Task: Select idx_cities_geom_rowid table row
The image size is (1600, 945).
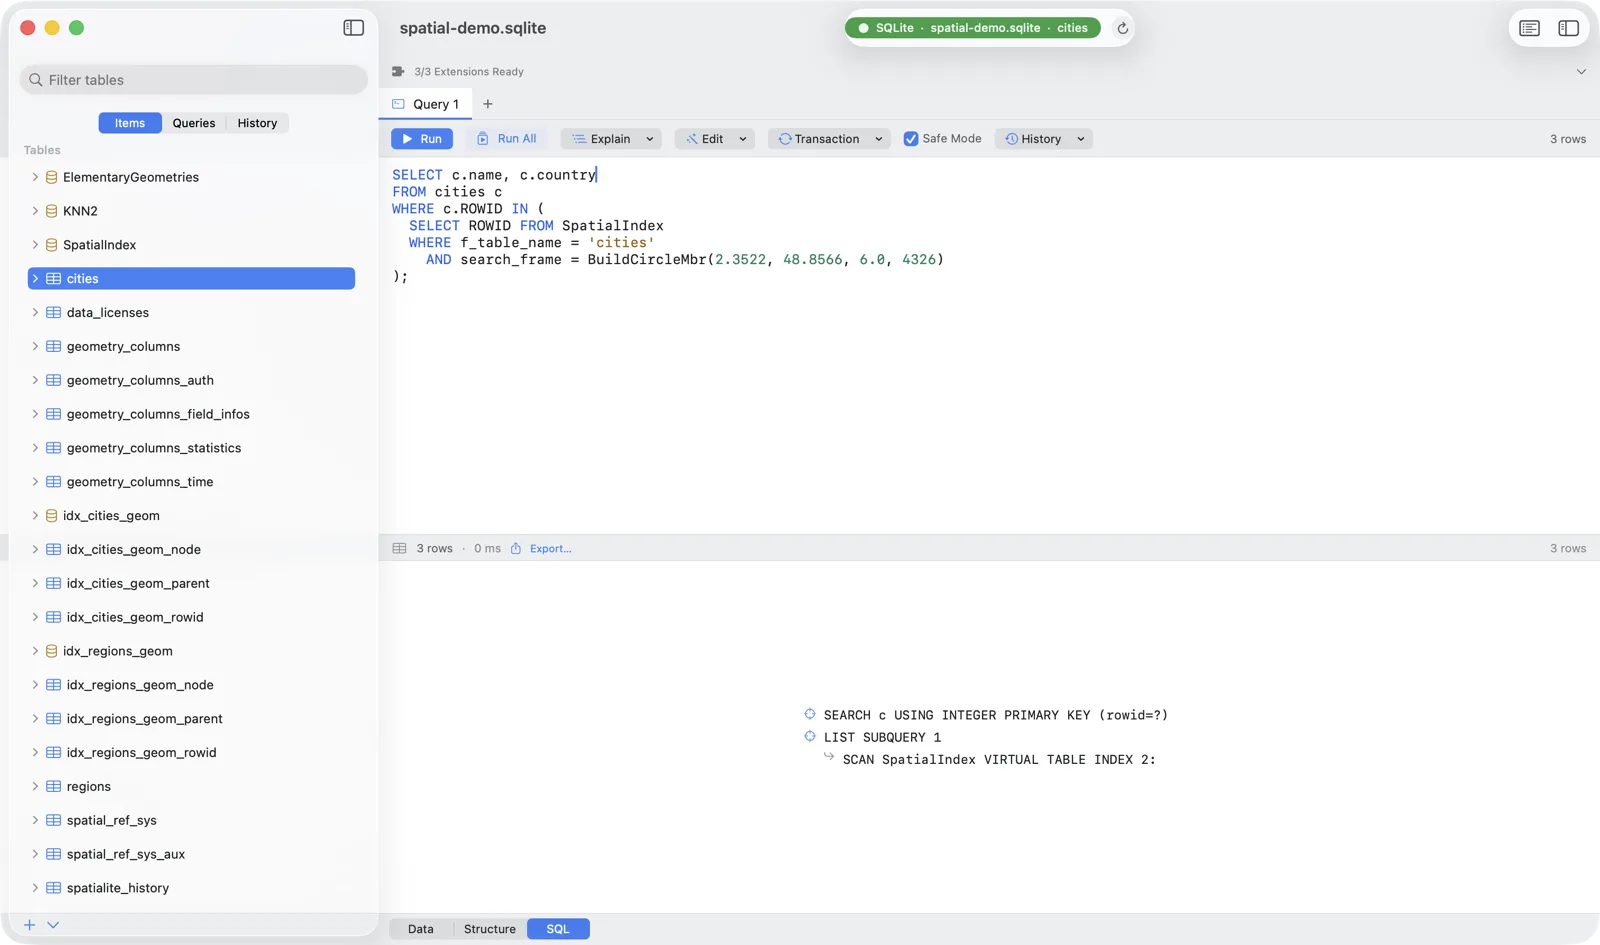Action: coord(191,617)
